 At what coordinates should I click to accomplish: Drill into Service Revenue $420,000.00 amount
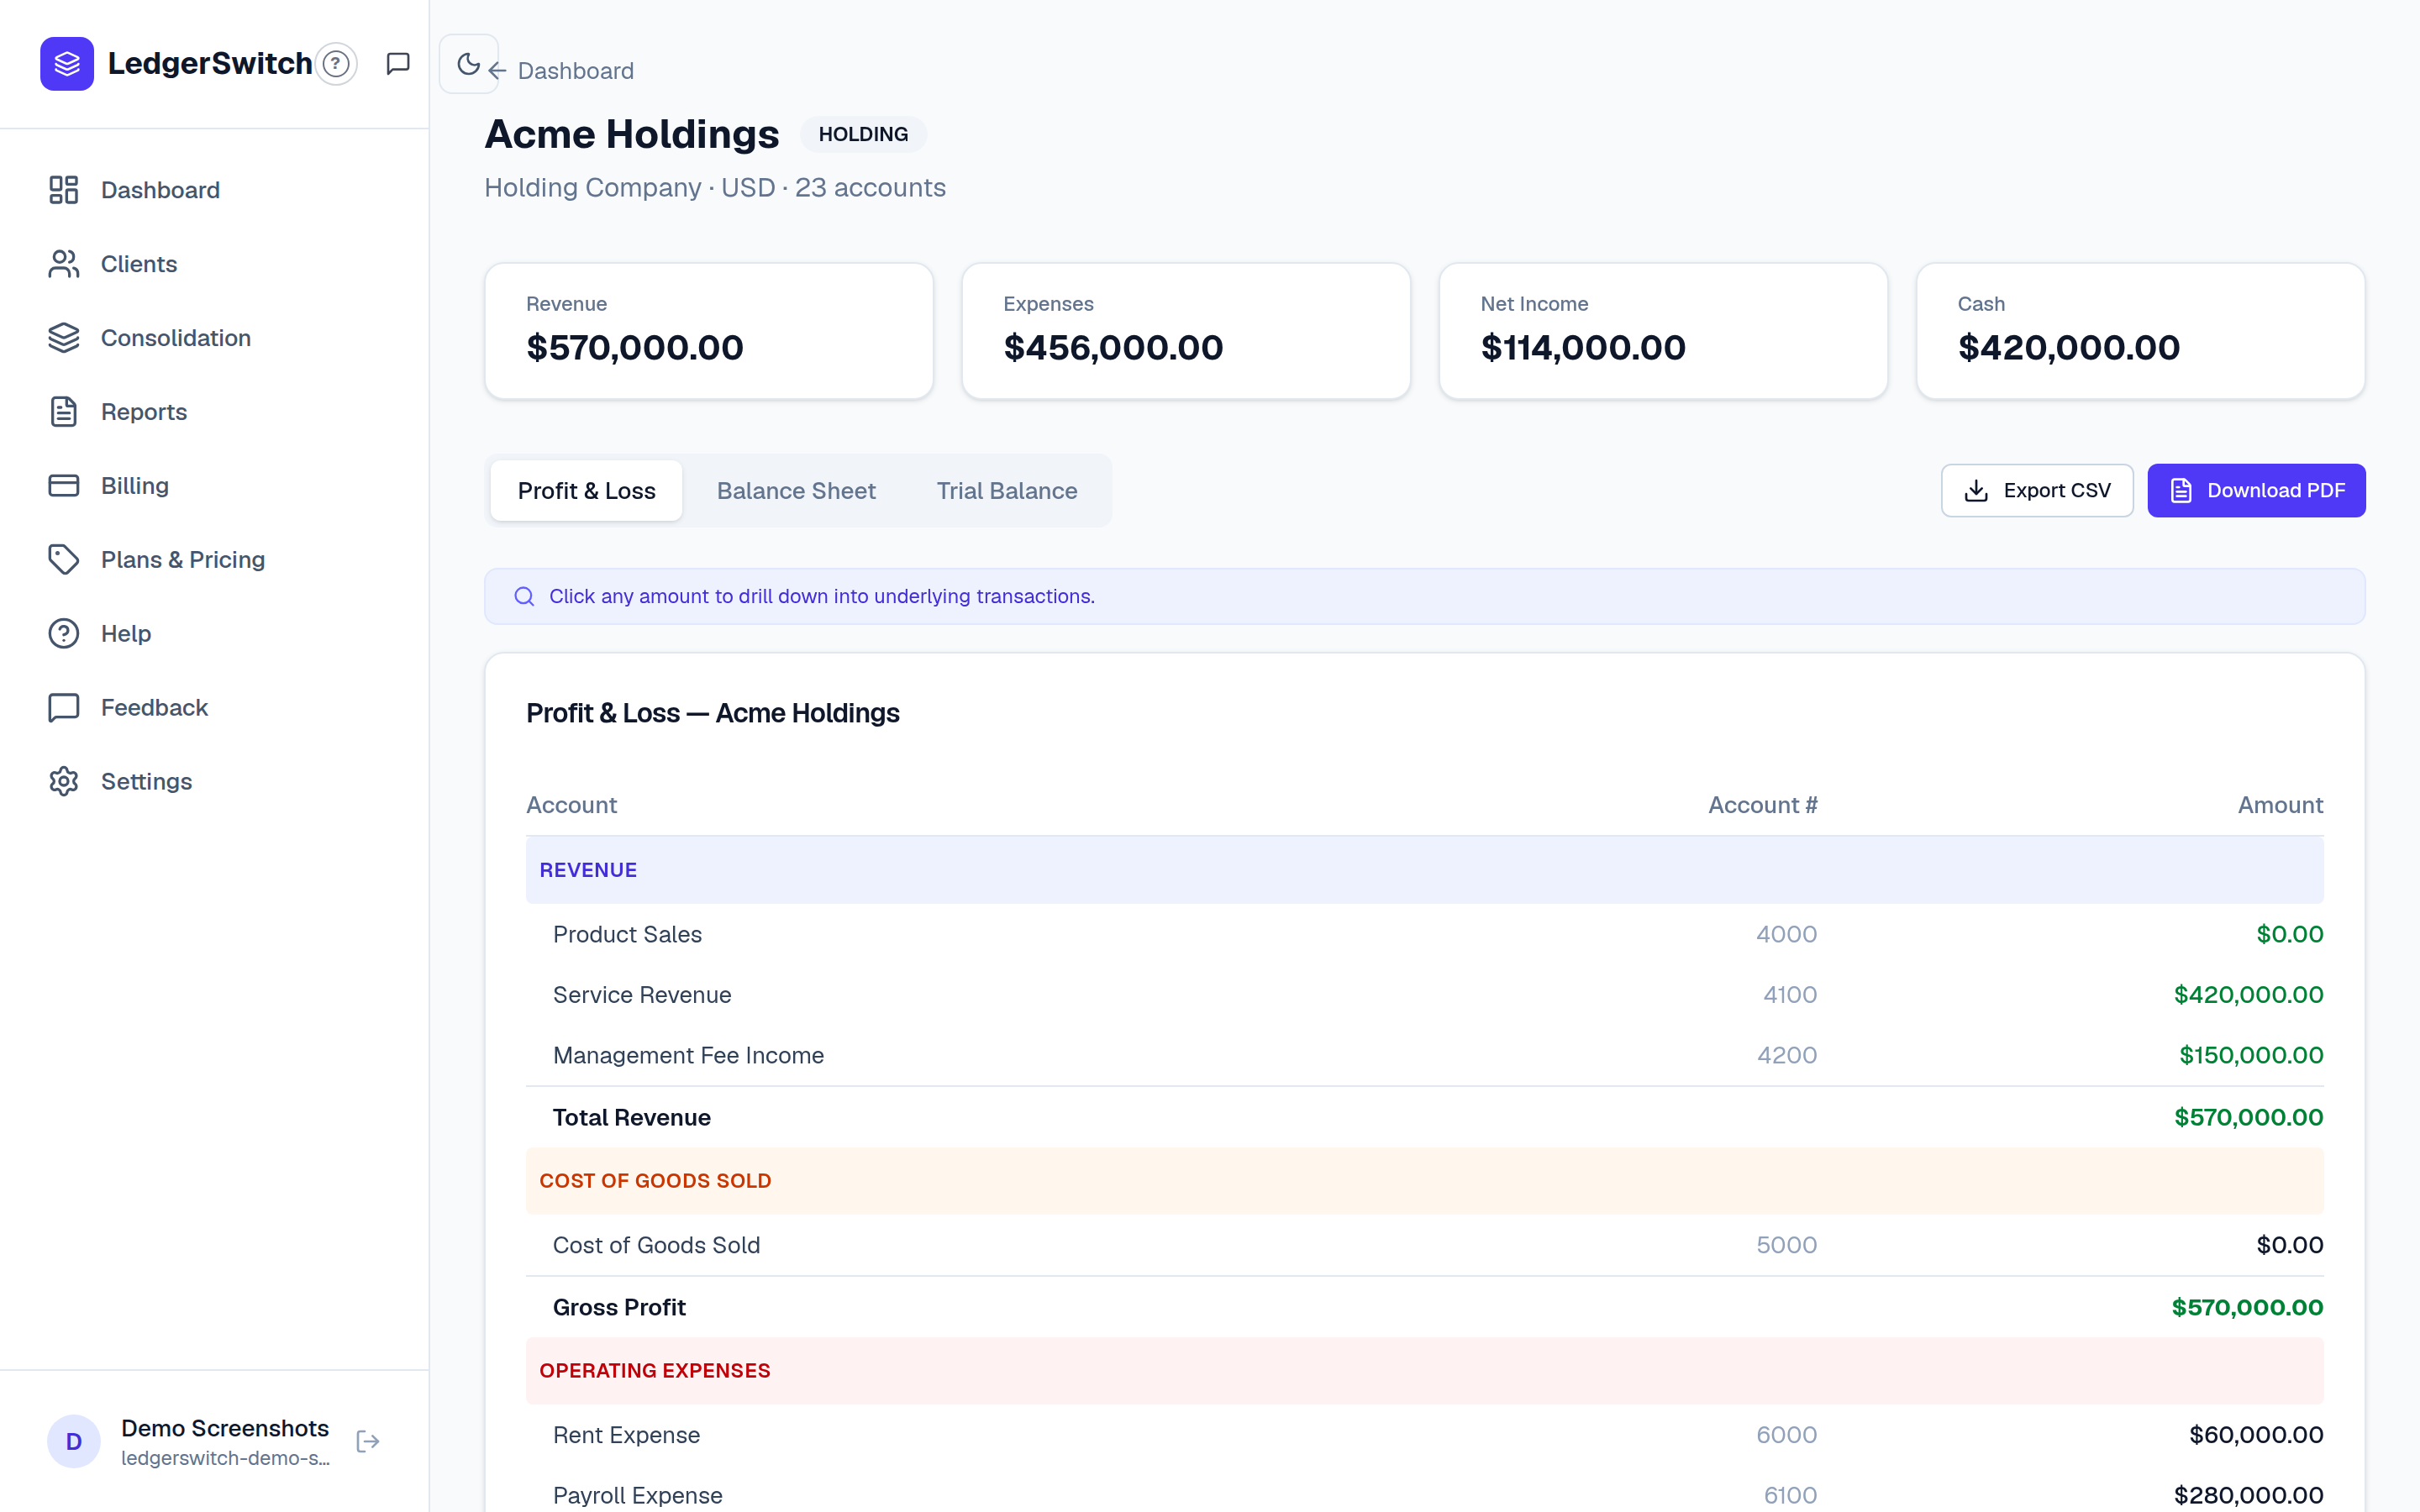pyautogui.click(x=2248, y=995)
